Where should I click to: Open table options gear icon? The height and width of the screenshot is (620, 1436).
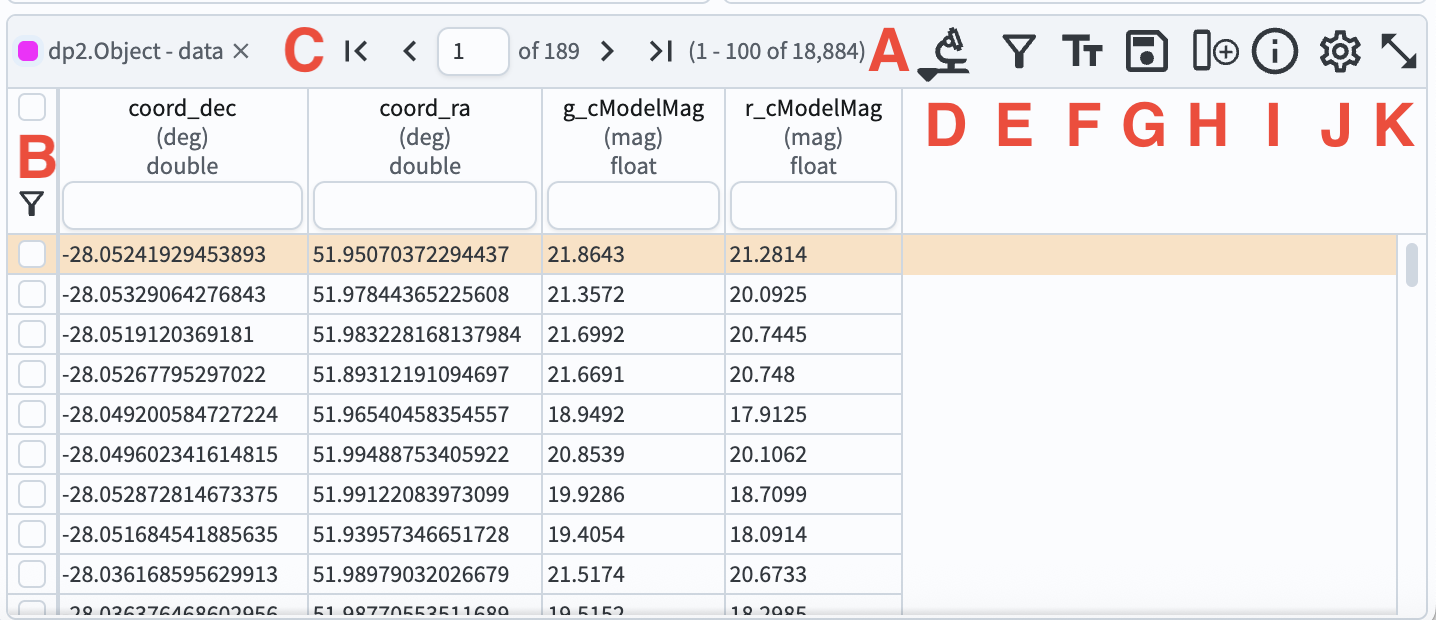(x=1340, y=52)
